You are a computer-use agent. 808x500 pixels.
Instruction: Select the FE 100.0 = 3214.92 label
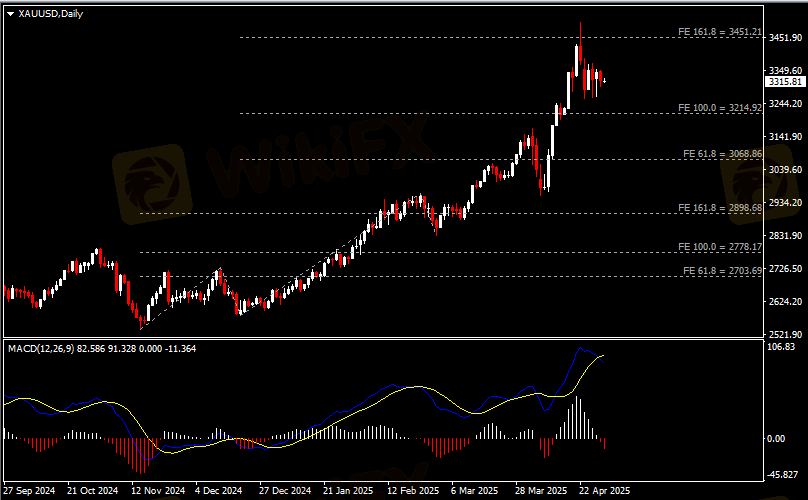[720, 108]
